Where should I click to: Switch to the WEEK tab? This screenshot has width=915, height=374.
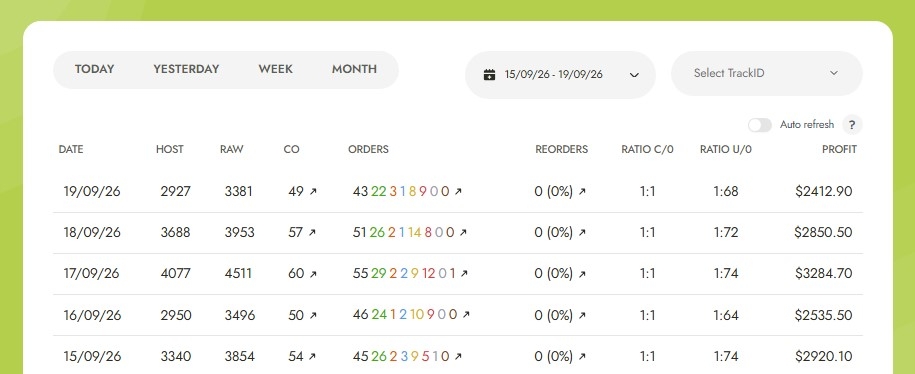pyautogui.click(x=275, y=69)
